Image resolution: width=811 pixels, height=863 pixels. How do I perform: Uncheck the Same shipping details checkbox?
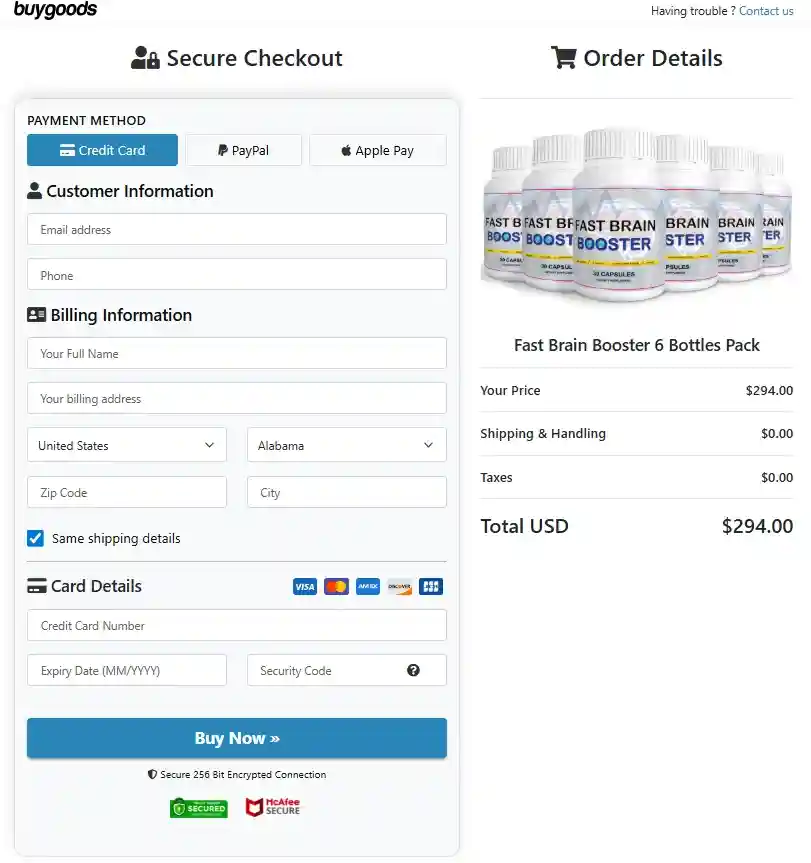(x=35, y=538)
